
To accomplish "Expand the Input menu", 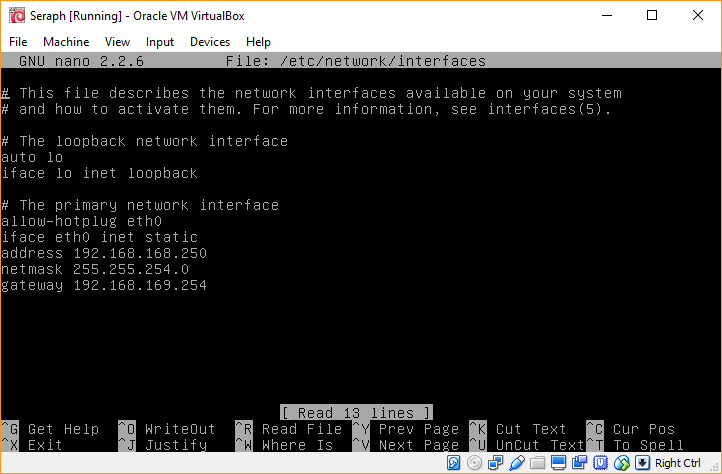I will 159,42.
